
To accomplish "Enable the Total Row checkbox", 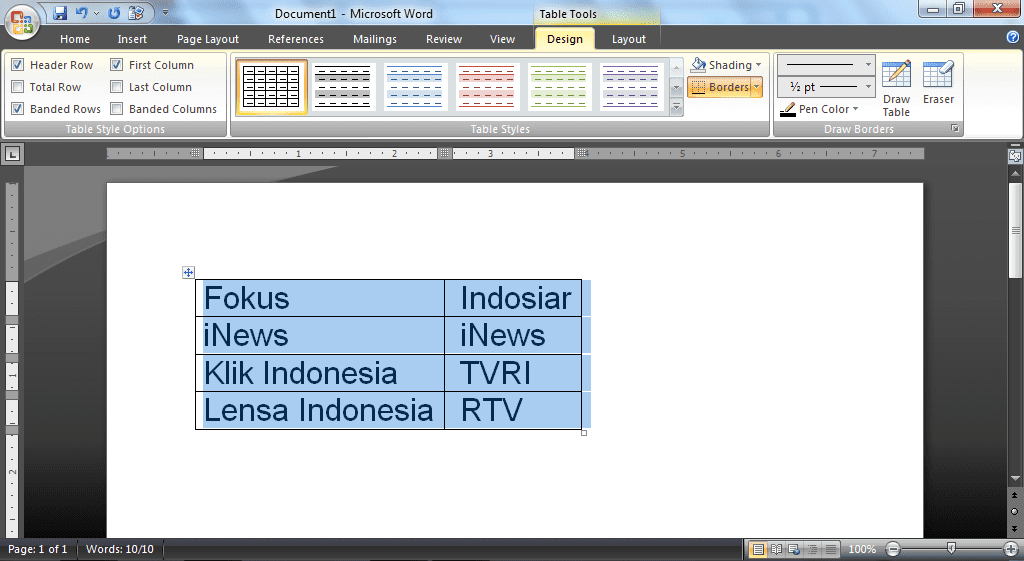I will point(18,87).
